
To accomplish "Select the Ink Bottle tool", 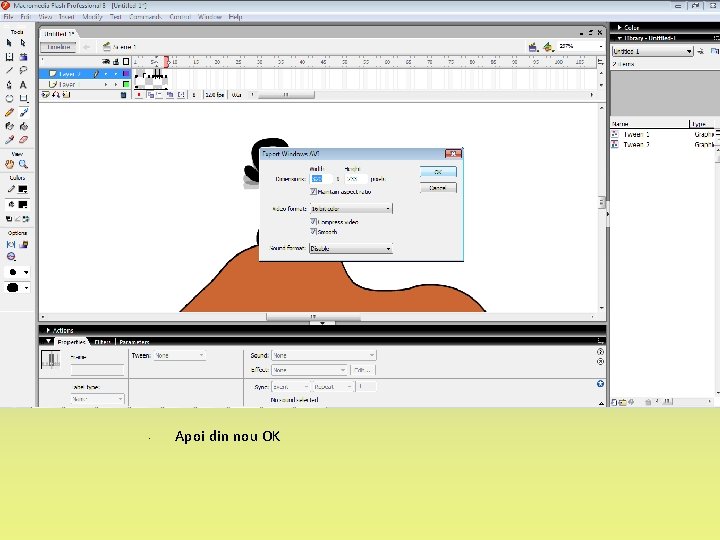I will point(9,126).
